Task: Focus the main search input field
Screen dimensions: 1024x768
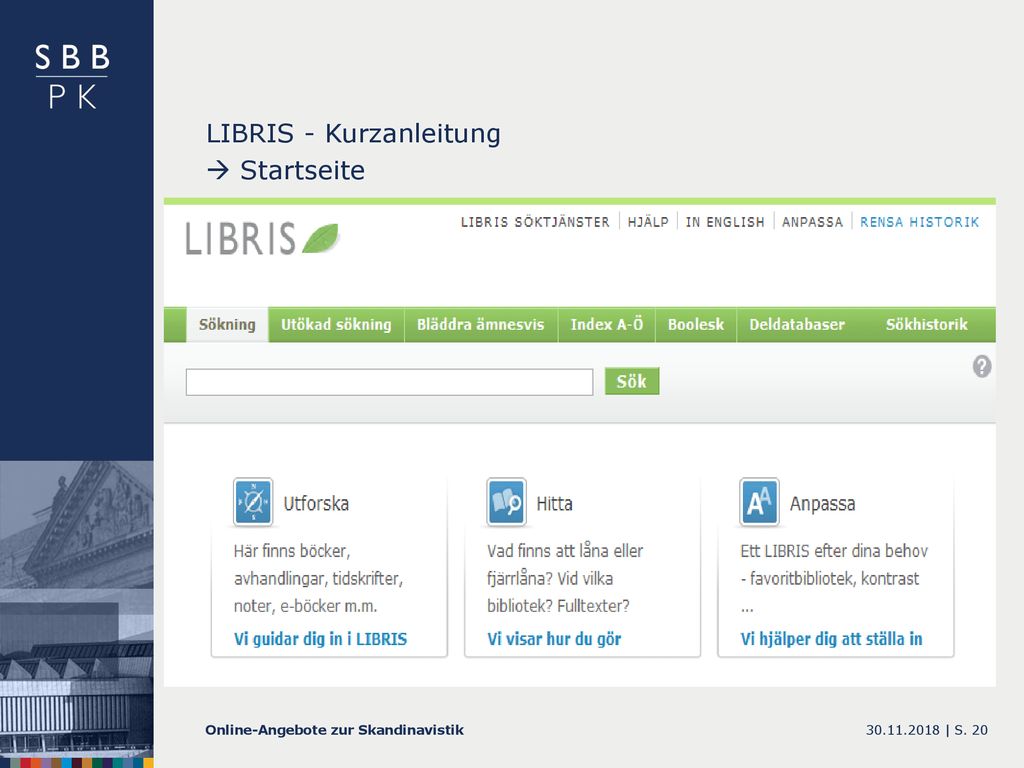Action: (389, 382)
